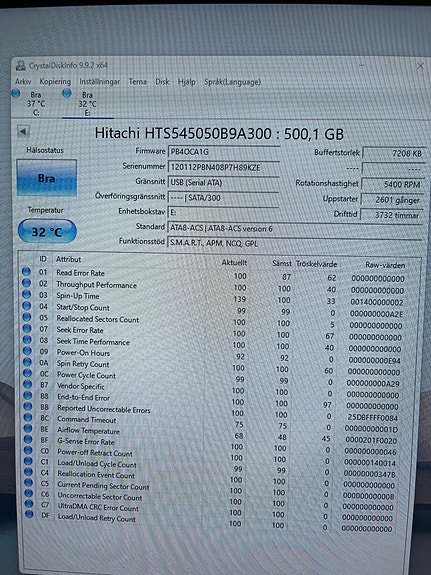Open the Arkiv menu
The height and width of the screenshot is (575, 431).
pyautogui.click(x=23, y=81)
